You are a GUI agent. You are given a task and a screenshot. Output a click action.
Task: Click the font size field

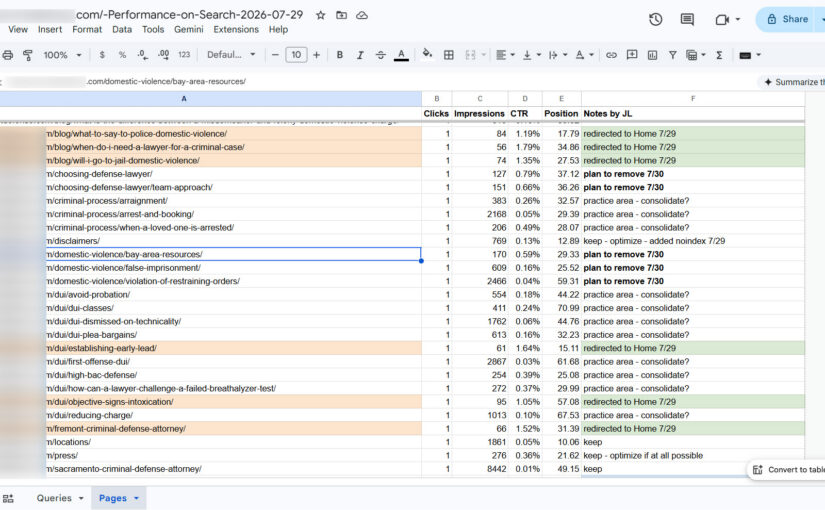296,55
